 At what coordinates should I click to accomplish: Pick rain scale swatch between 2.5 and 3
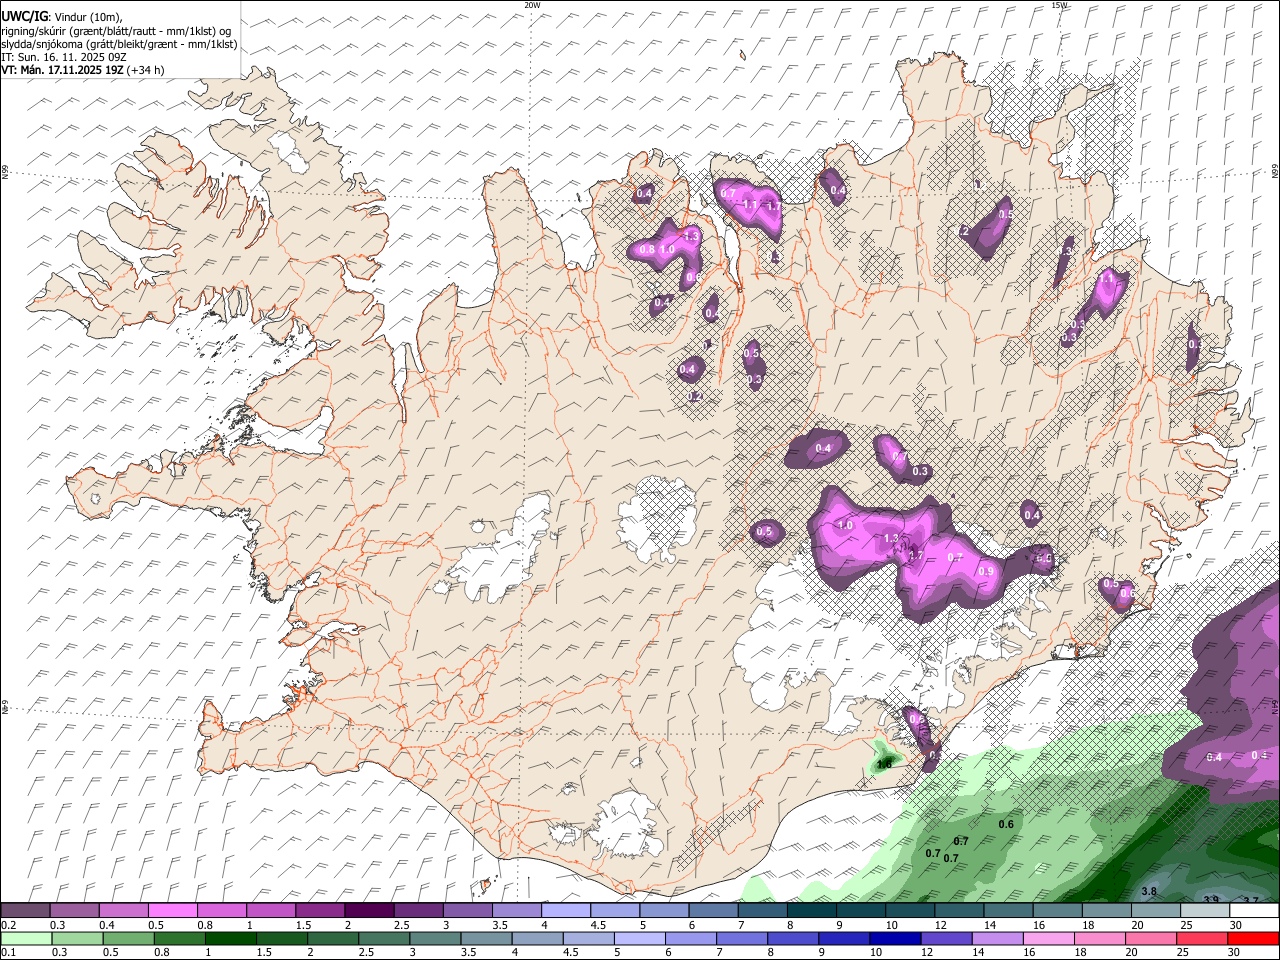coord(383,939)
